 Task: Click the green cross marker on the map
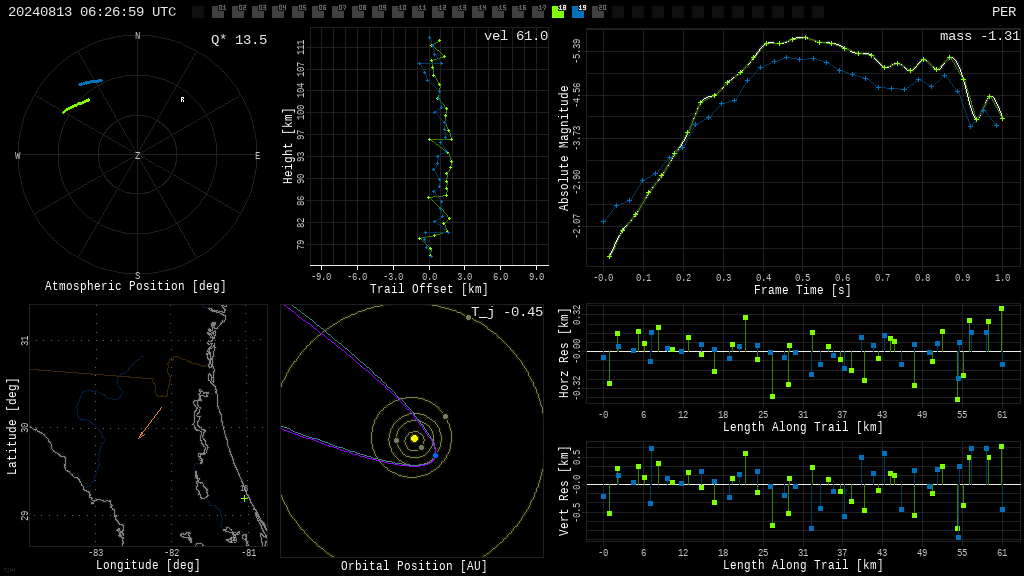[x=244, y=498]
